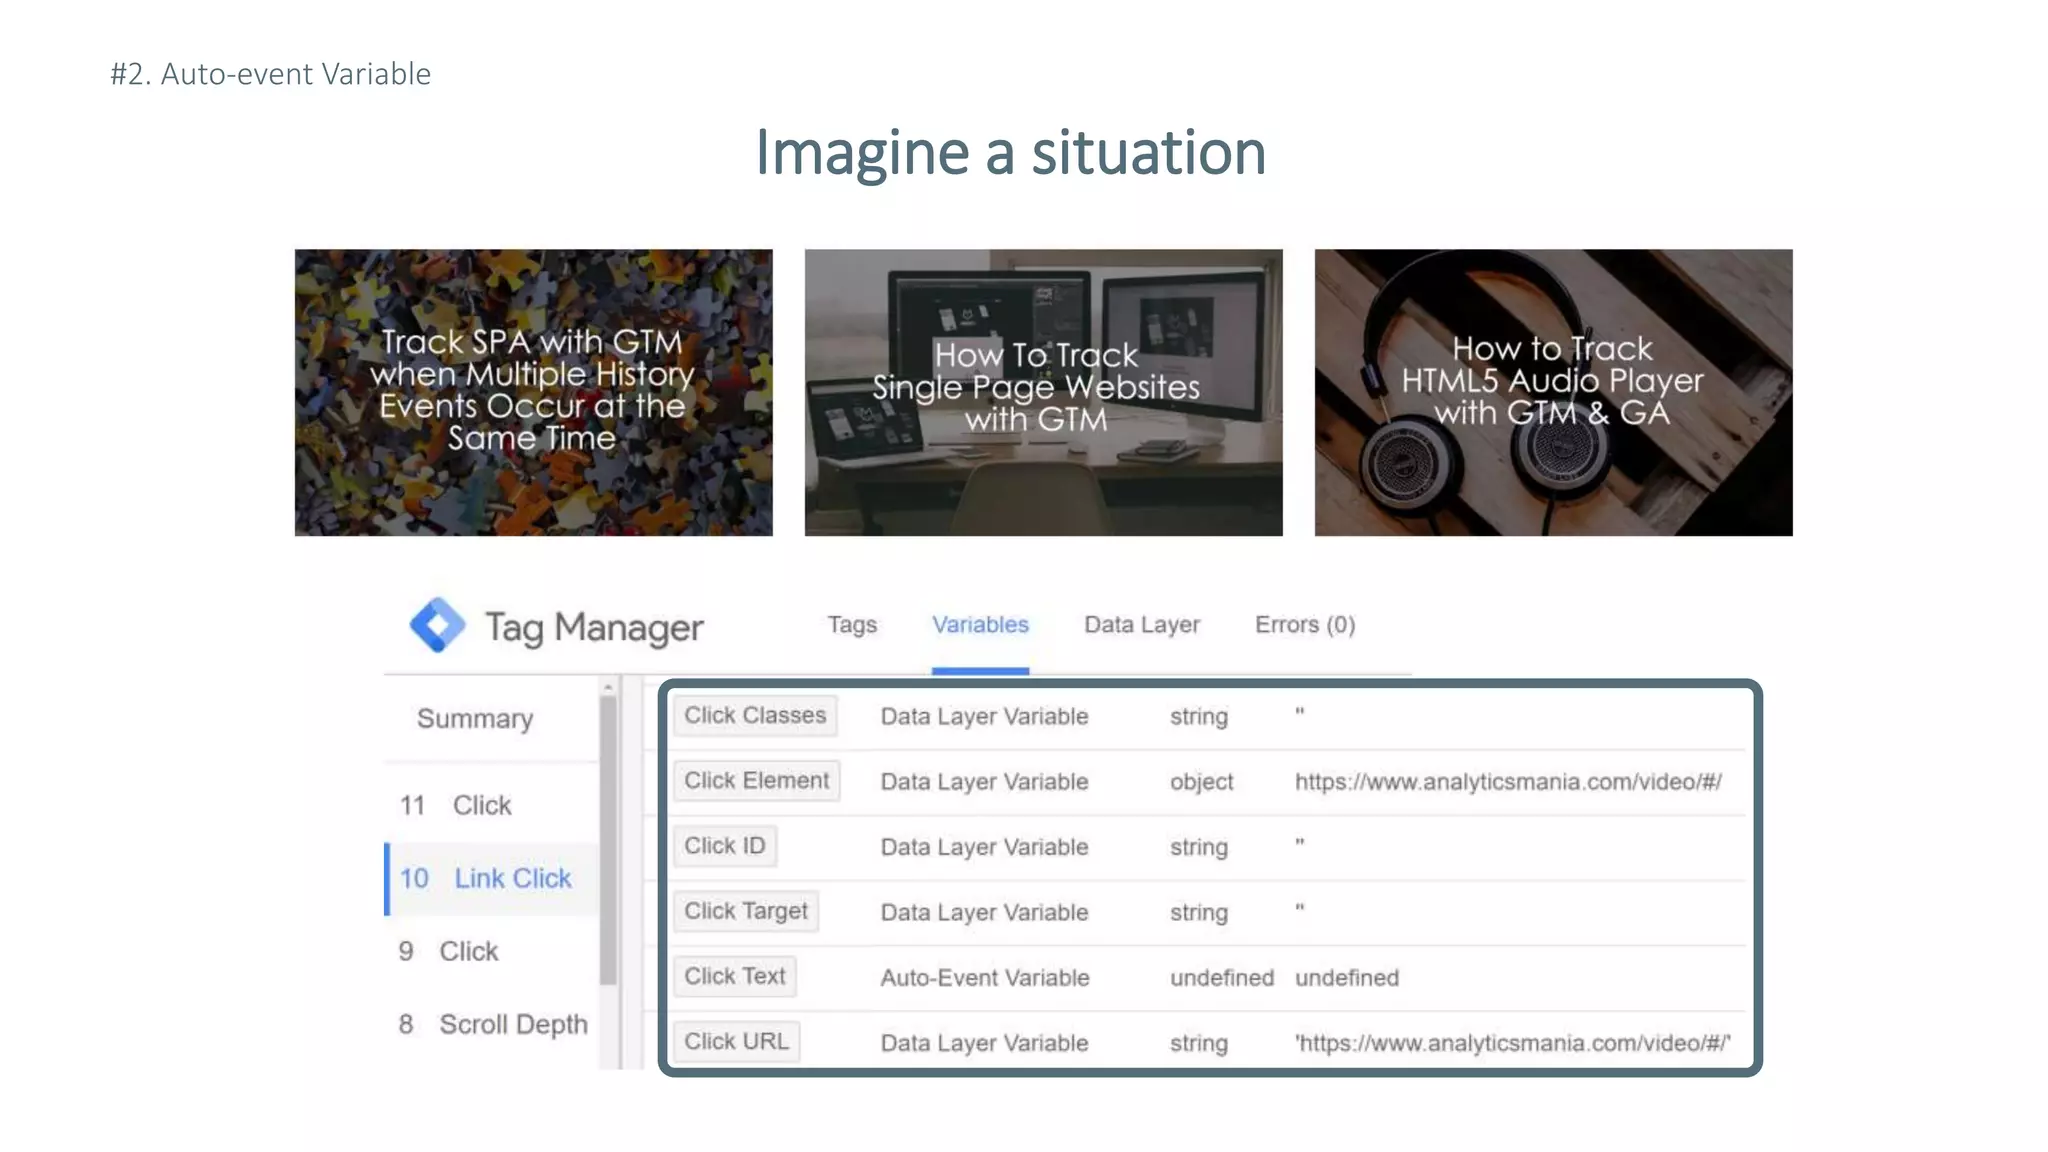Open the Errors (0) tab

pyautogui.click(x=1305, y=625)
